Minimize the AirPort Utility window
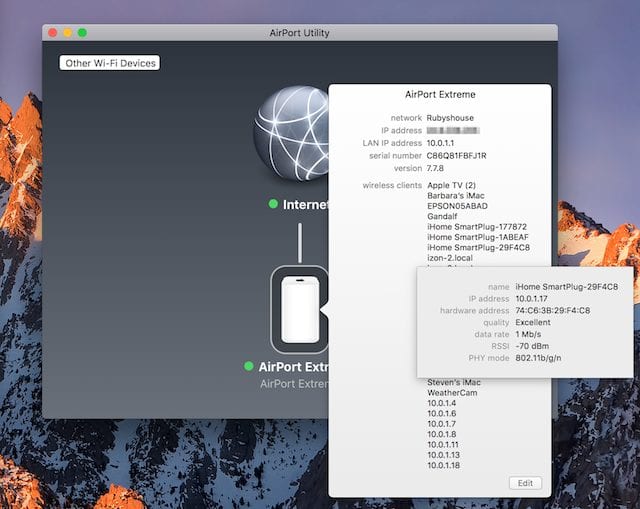The width and height of the screenshot is (640, 509). [x=68, y=33]
